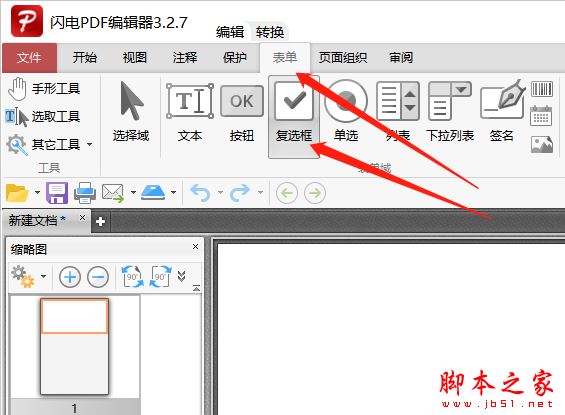Switch to the Review (审阅) tab

click(x=401, y=58)
